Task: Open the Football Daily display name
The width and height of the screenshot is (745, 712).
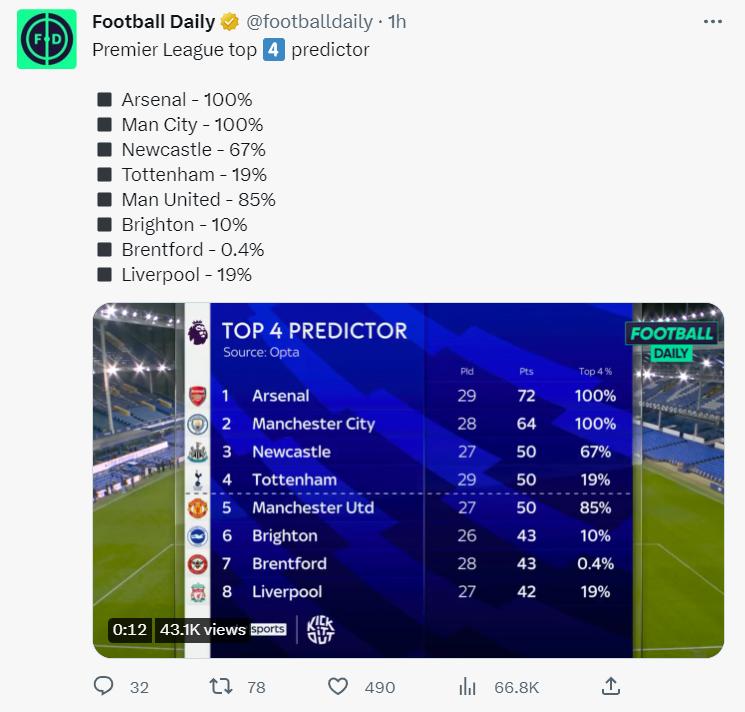Action: (x=153, y=22)
